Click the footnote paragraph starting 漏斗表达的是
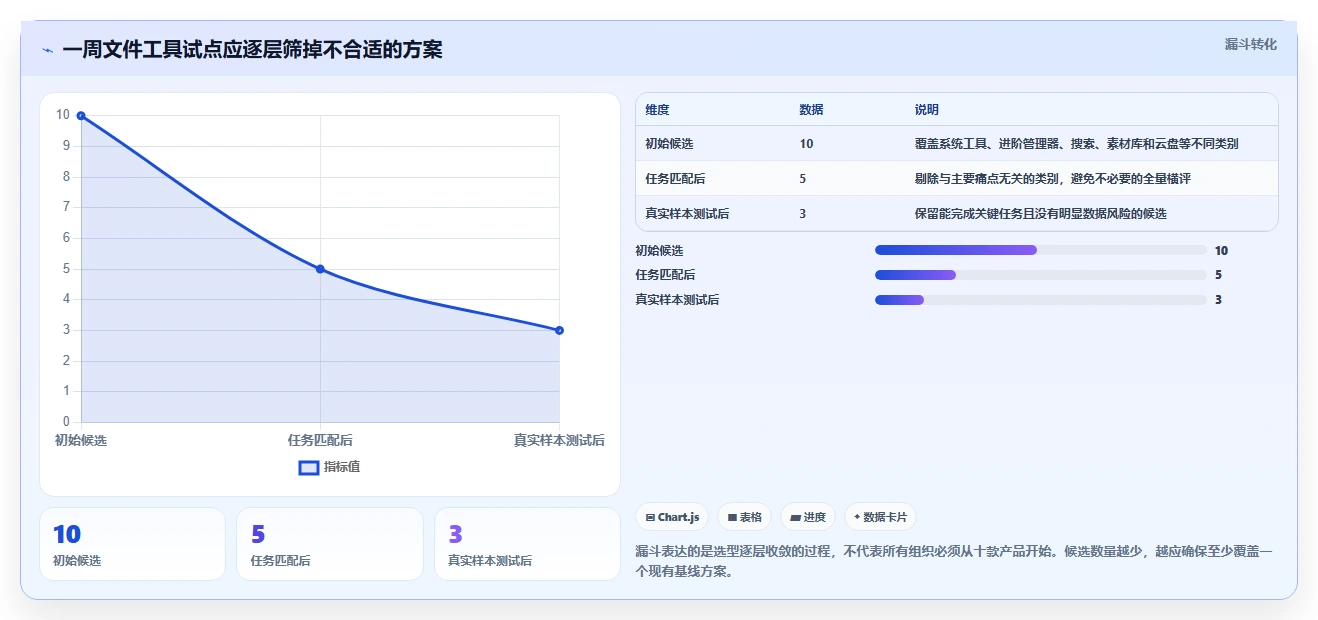1318x620 pixels. (x=954, y=562)
